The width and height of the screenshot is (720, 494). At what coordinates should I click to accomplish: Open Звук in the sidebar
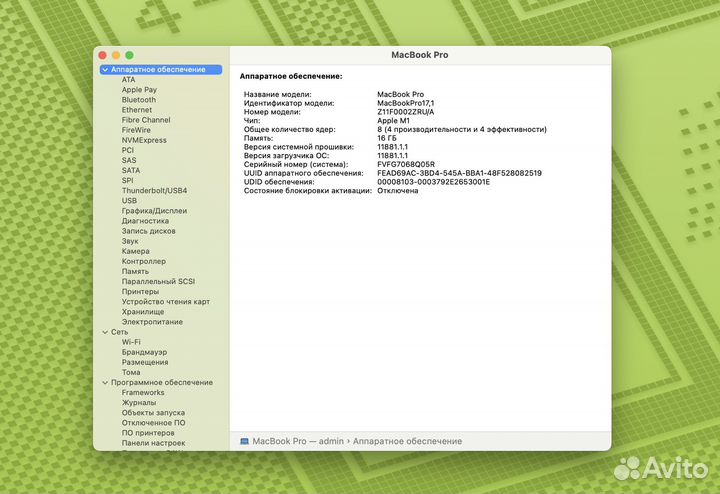point(130,241)
